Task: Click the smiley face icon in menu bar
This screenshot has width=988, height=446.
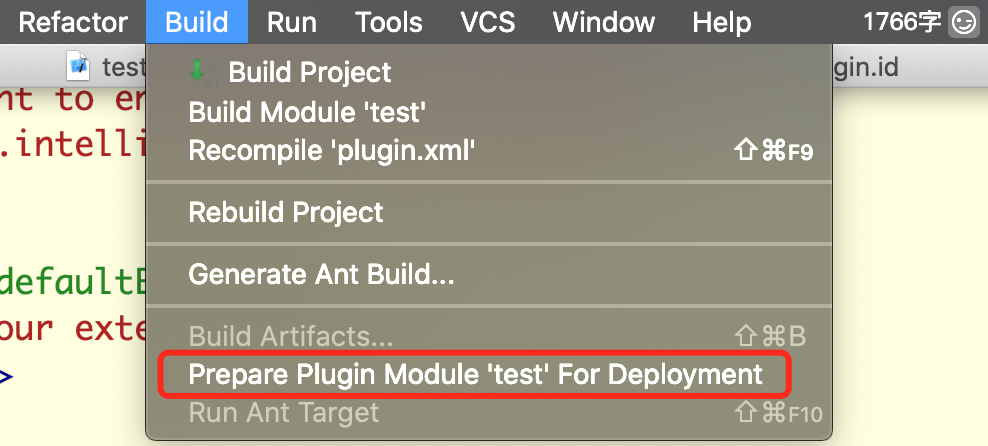Action: tap(964, 24)
